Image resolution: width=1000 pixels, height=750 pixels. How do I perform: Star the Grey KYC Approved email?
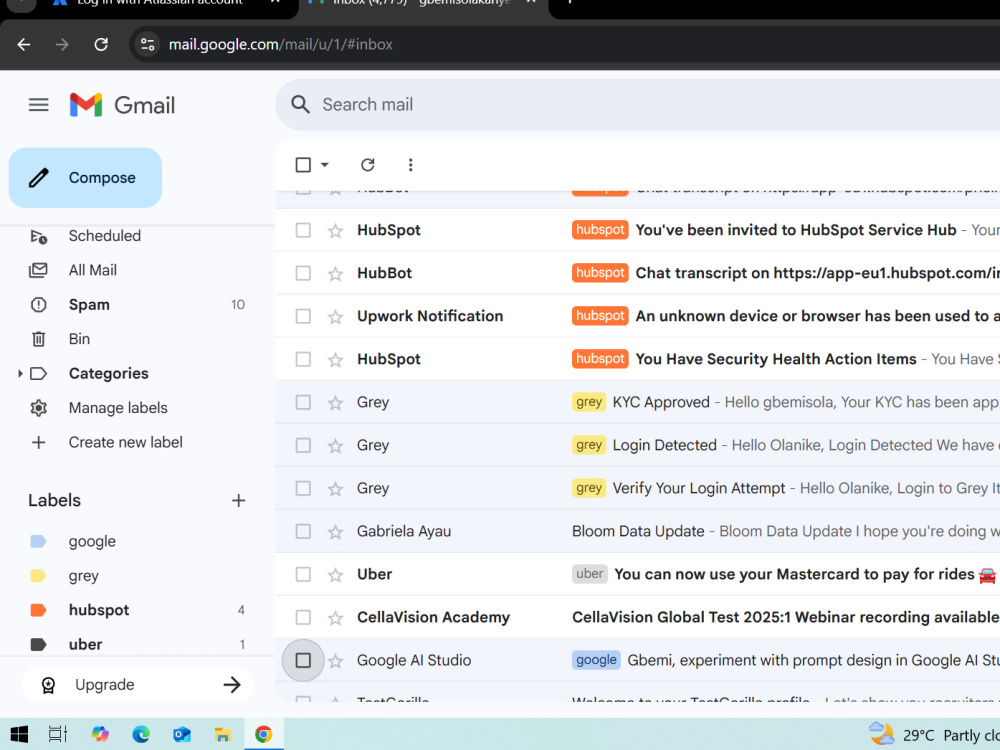click(335, 402)
